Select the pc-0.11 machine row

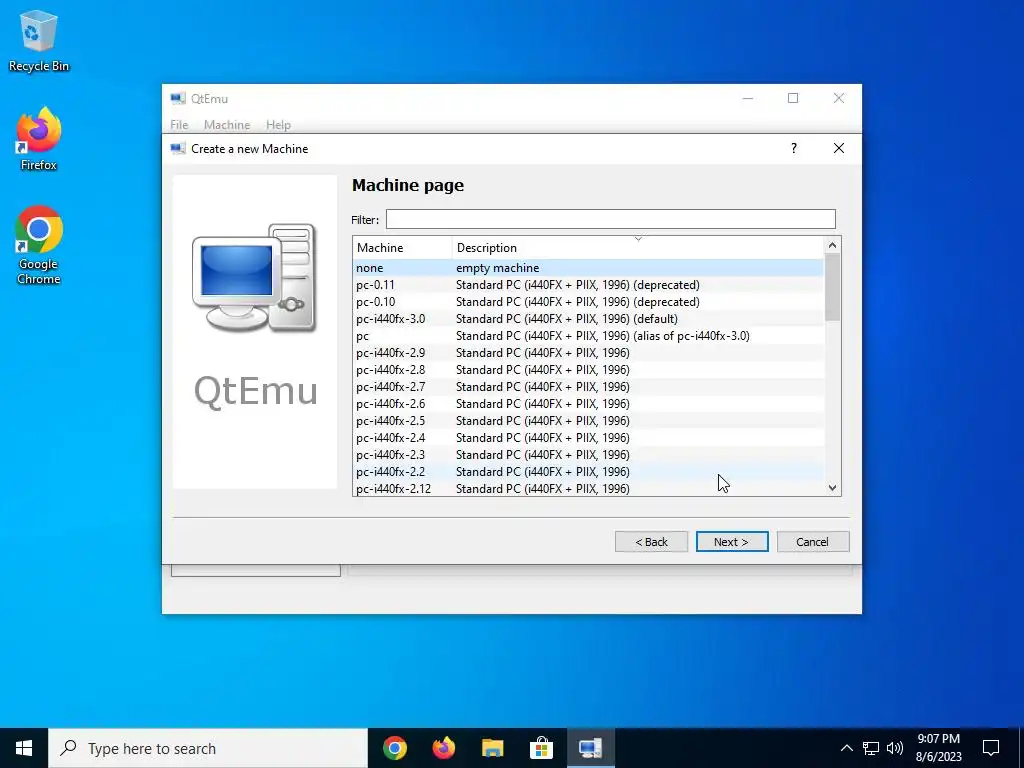[x=588, y=285]
